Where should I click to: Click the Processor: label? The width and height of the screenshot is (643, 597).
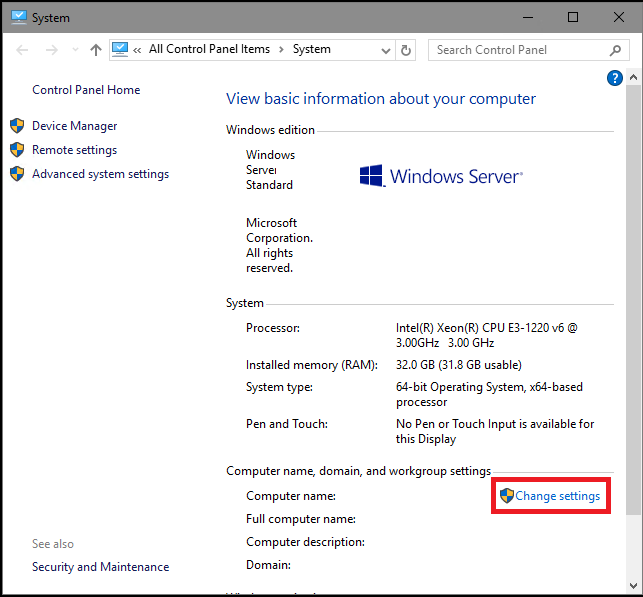coord(273,328)
